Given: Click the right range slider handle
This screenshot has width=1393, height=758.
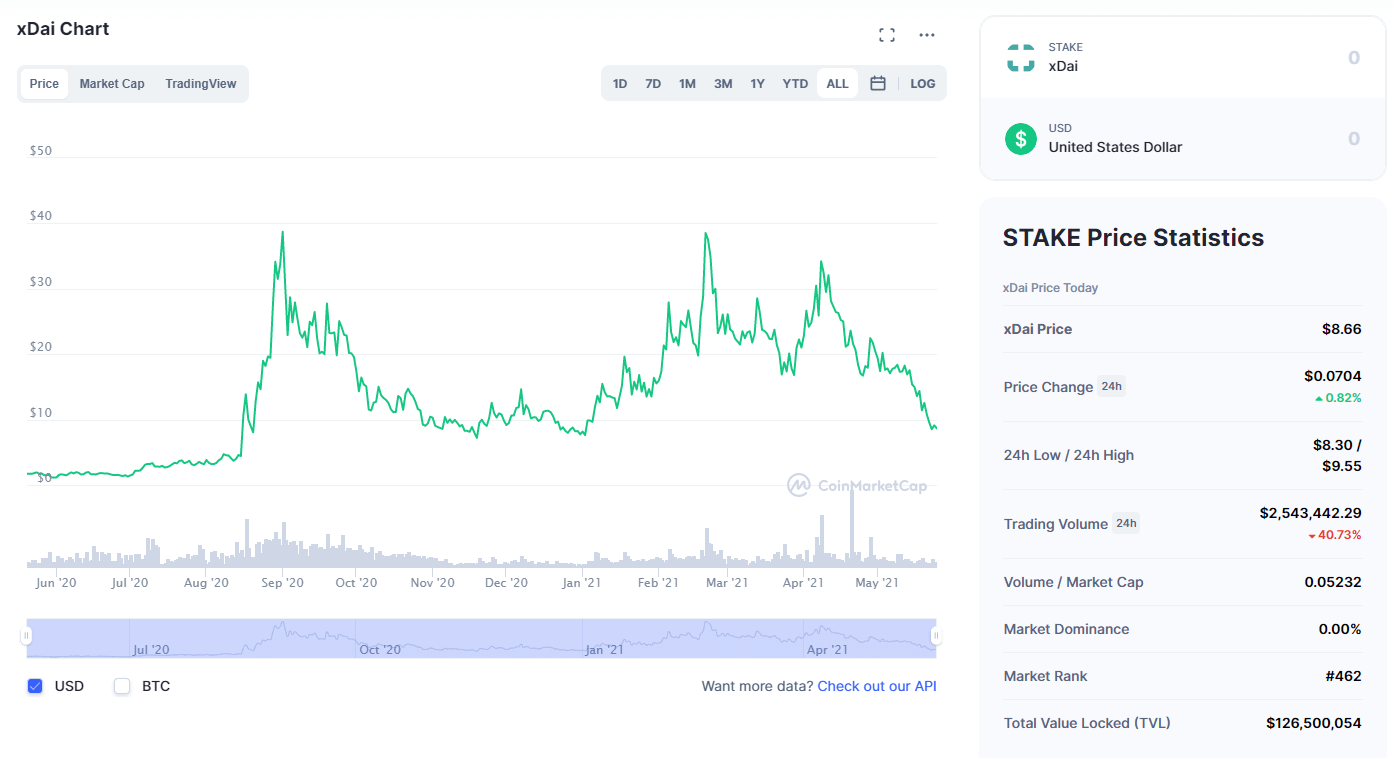Looking at the screenshot, I should [936, 636].
